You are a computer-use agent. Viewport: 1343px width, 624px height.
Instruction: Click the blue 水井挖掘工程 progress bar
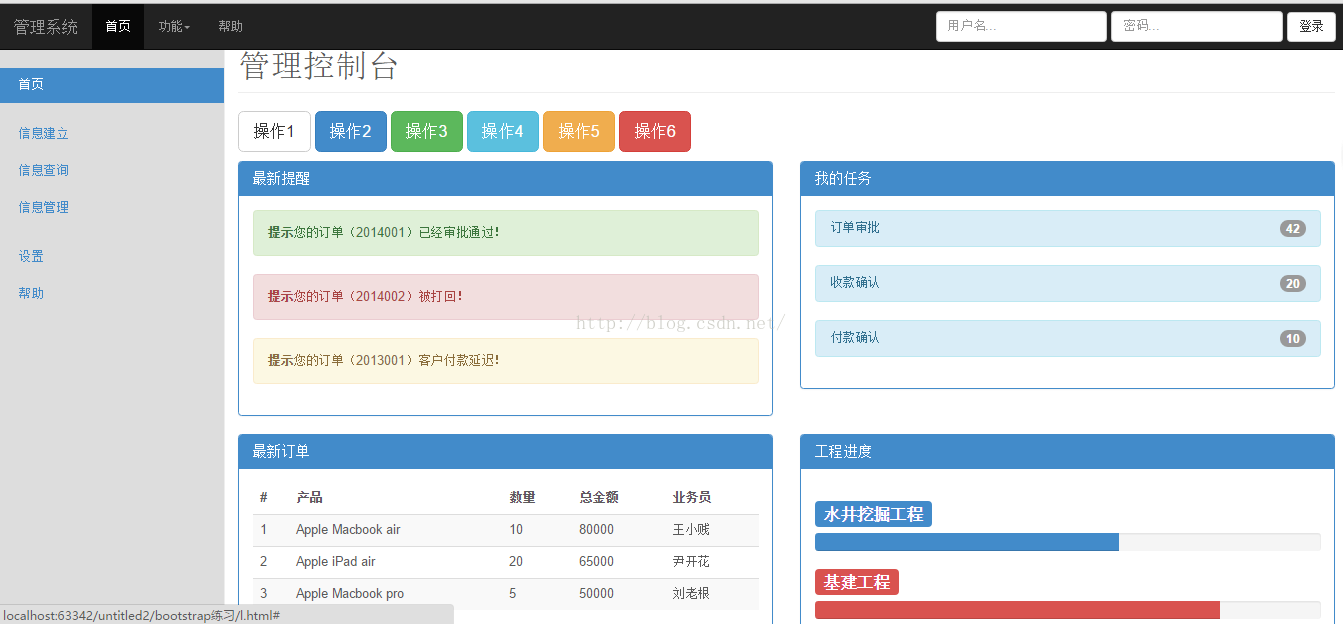click(x=967, y=542)
